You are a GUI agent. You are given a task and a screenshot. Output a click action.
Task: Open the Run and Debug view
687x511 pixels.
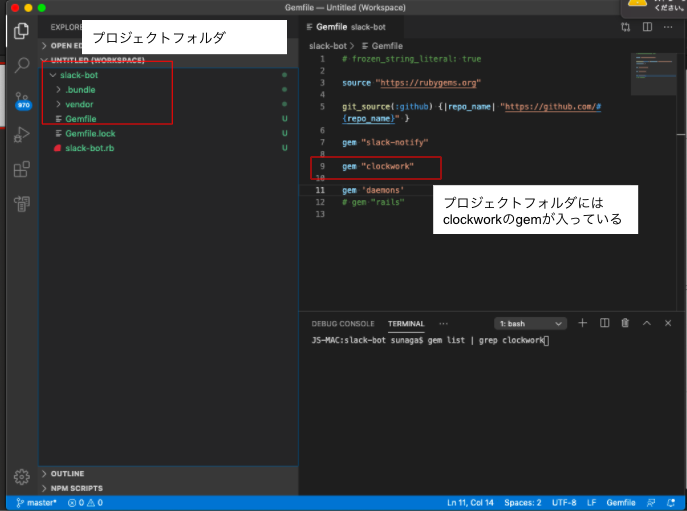click(21, 135)
